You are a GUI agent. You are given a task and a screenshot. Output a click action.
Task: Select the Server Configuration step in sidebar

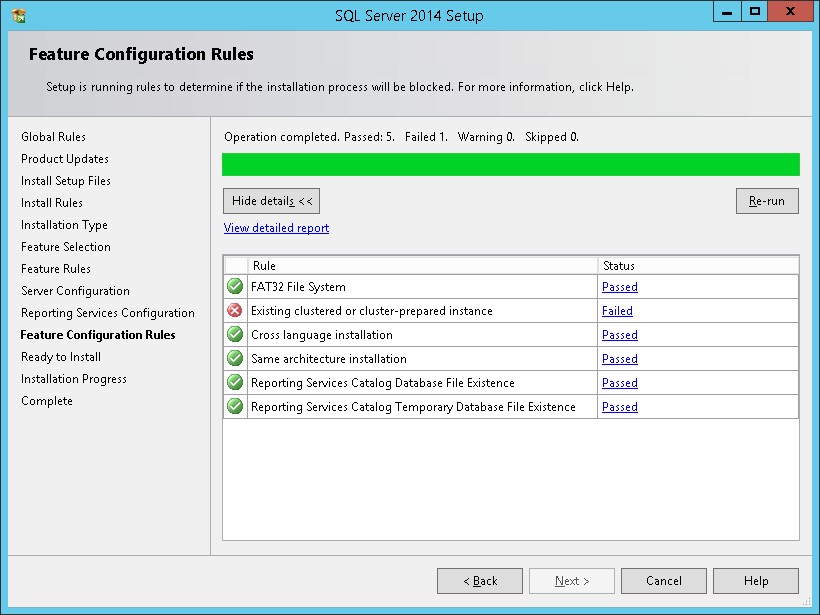pos(75,291)
